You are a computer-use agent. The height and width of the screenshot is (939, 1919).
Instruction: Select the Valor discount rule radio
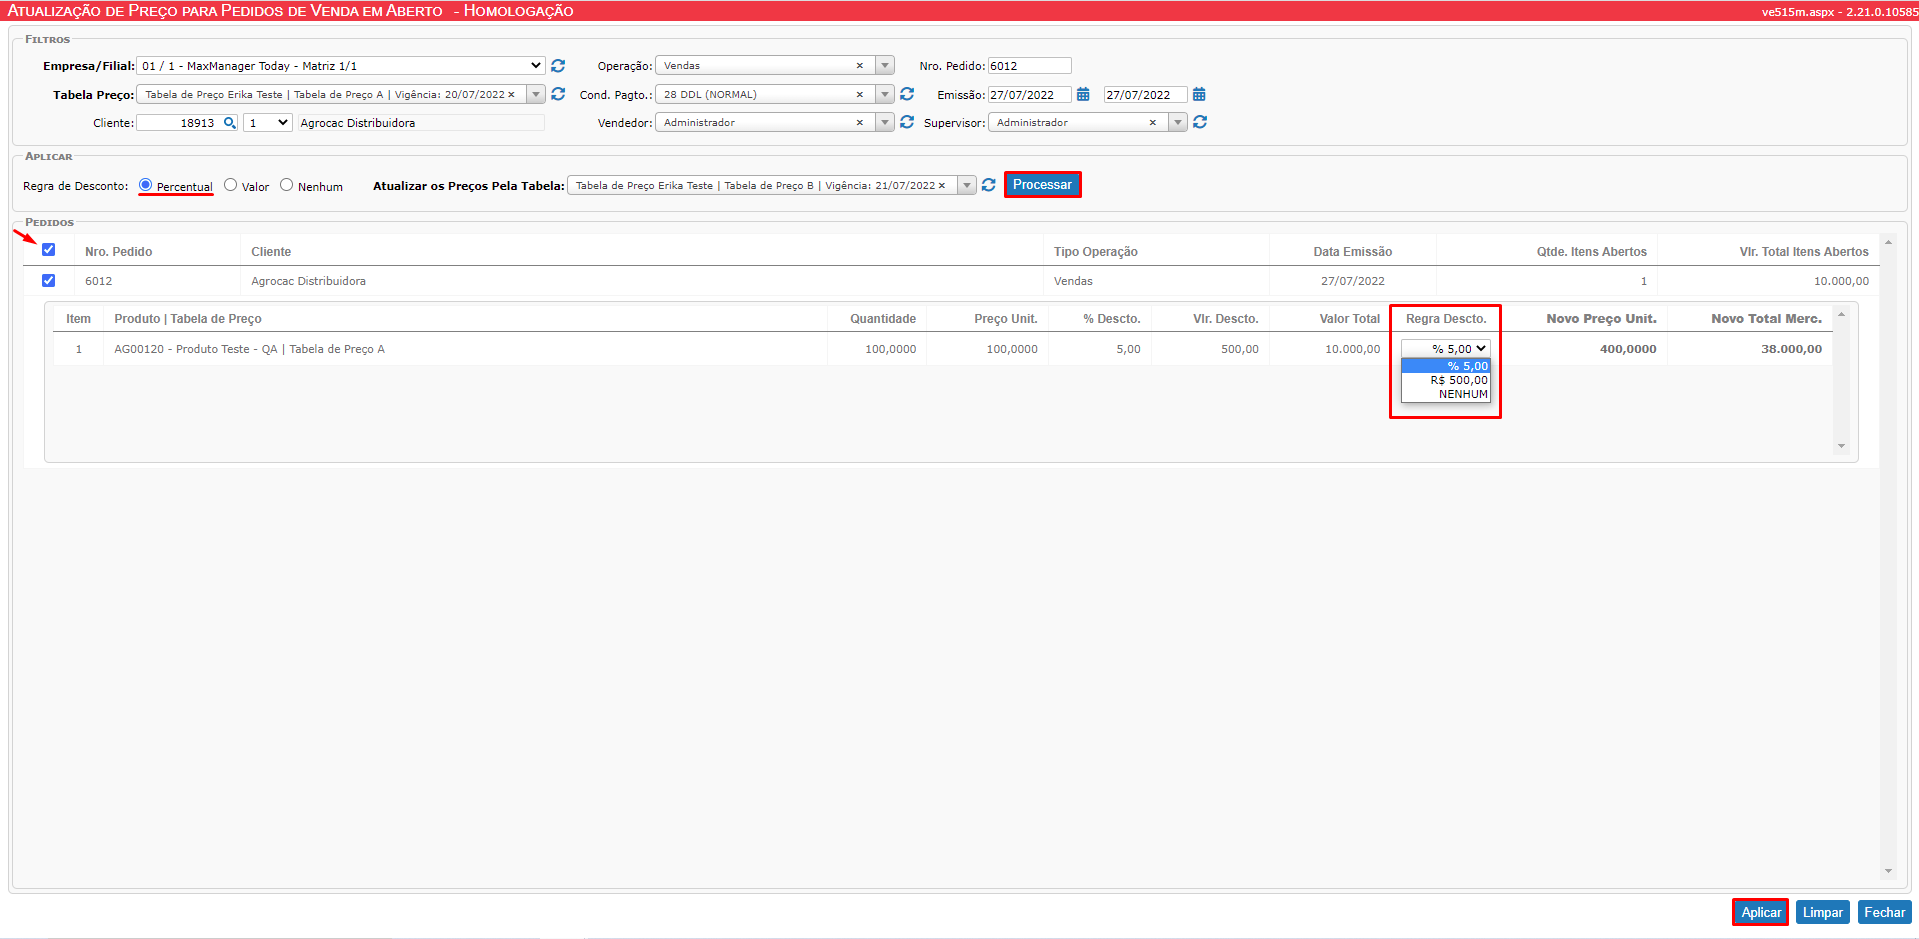pyautogui.click(x=230, y=185)
